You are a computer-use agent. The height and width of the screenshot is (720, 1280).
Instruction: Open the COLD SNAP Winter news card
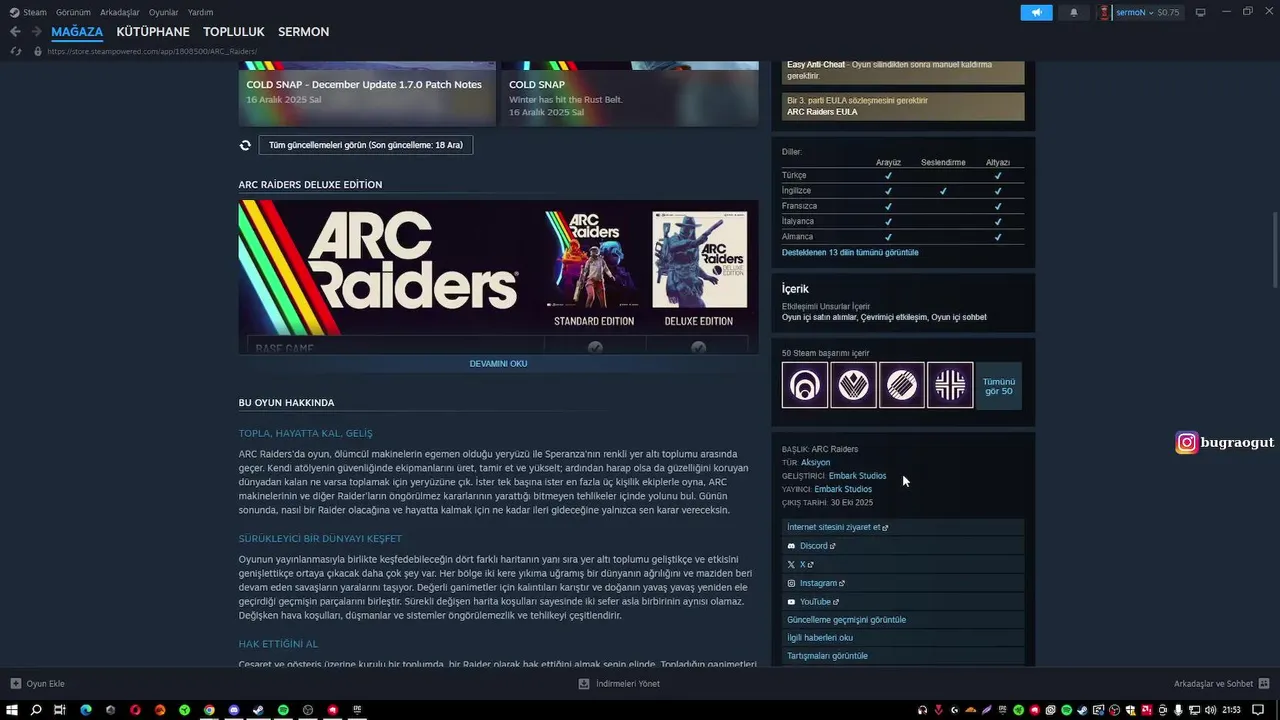(x=630, y=93)
